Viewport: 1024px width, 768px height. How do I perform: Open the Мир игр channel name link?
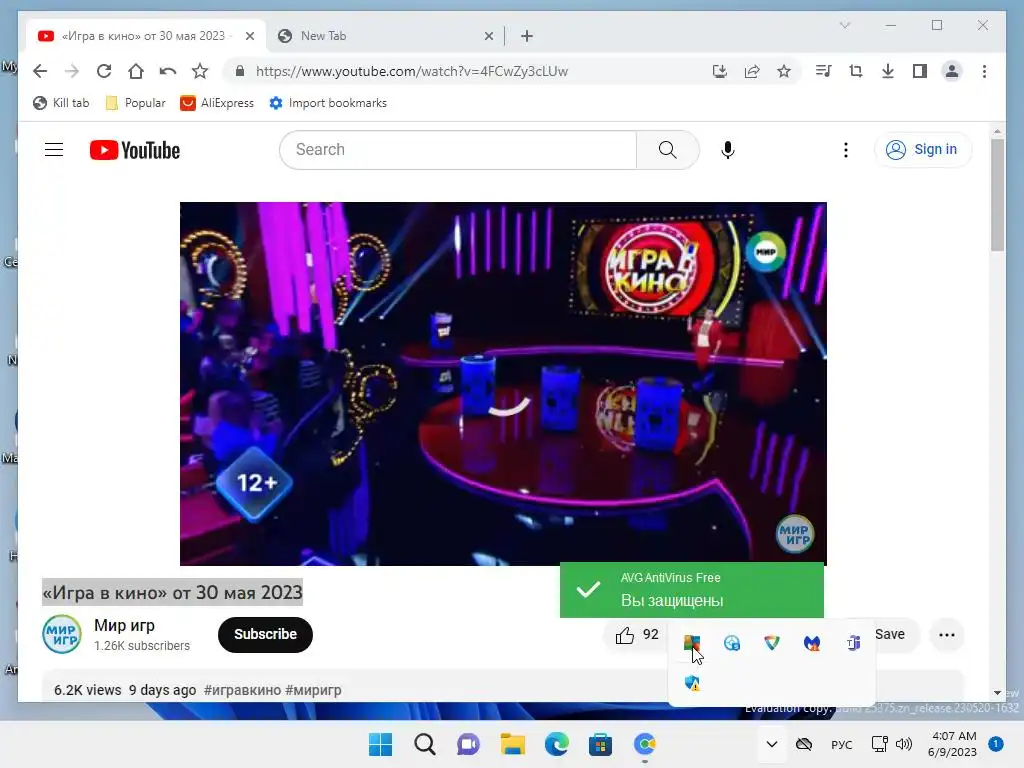click(x=124, y=625)
